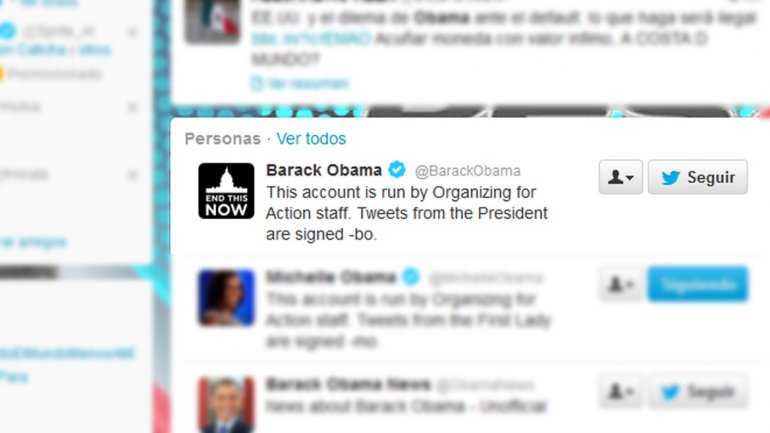Click the verified badge beside Barack Obama
Image resolution: width=770 pixels, height=433 pixels.
pyautogui.click(x=397, y=170)
